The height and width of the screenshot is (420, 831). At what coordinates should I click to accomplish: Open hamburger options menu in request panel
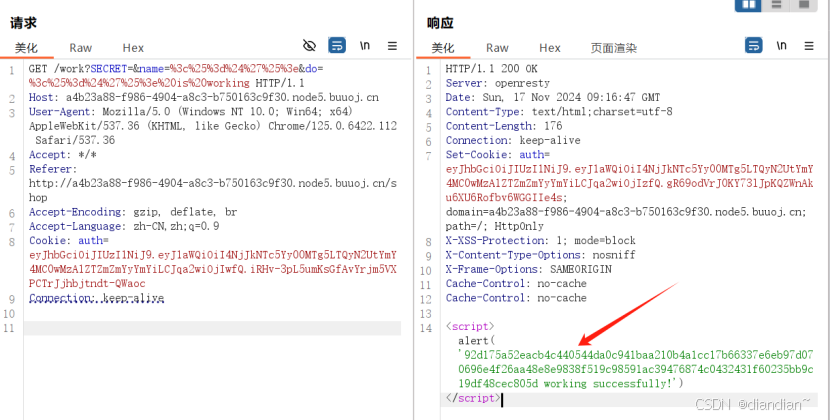(x=392, y=46)
